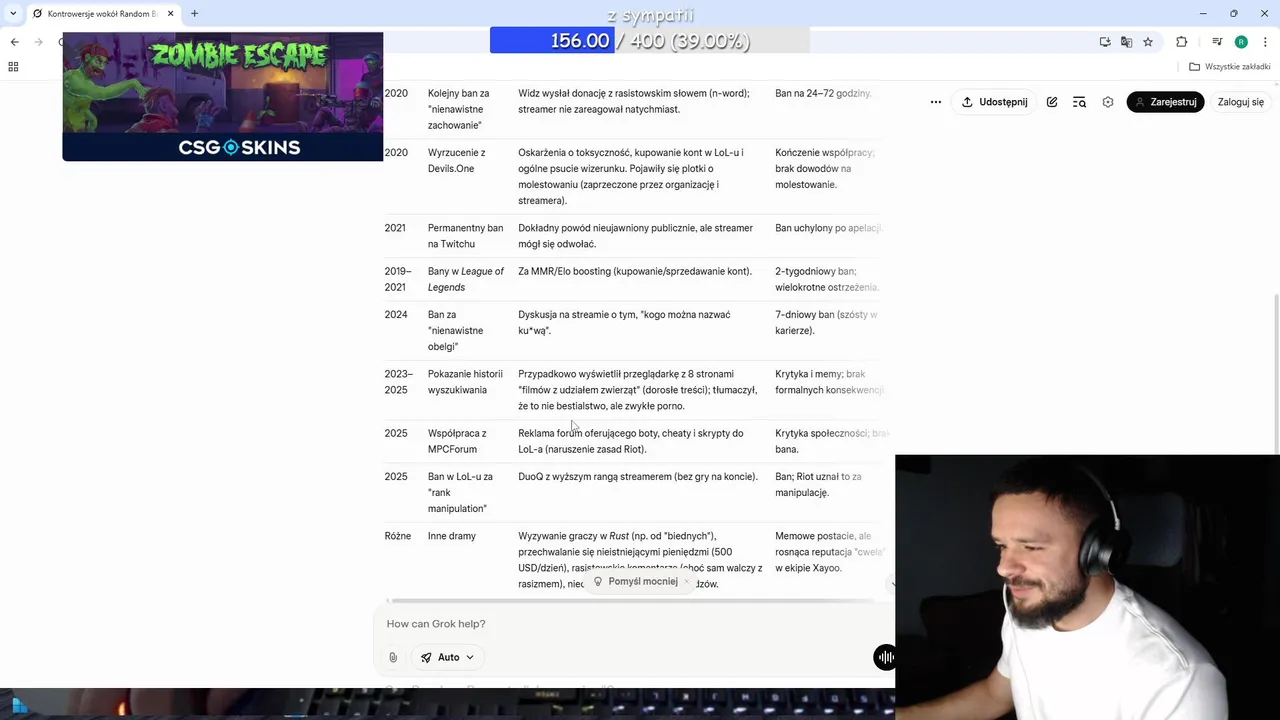Open the Chrome three-dots main menu
Image resolution: width=1280 pixels, height=720 pixels.
[x=1265, y=42]
